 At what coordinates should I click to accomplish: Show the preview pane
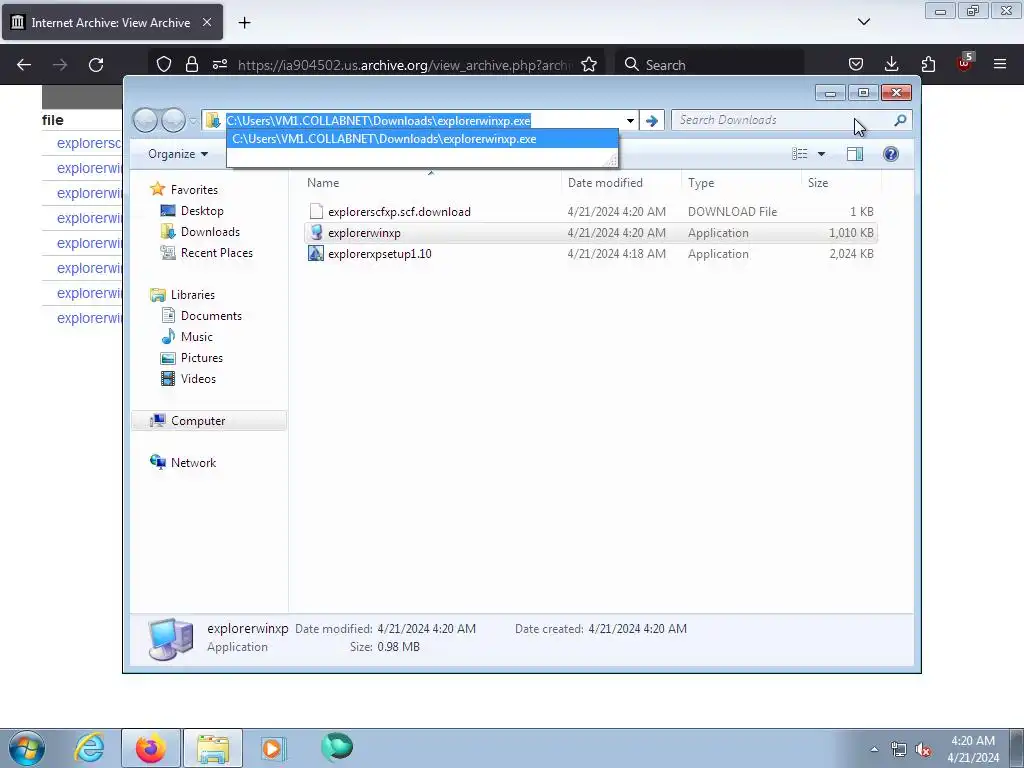coord(855,154)
